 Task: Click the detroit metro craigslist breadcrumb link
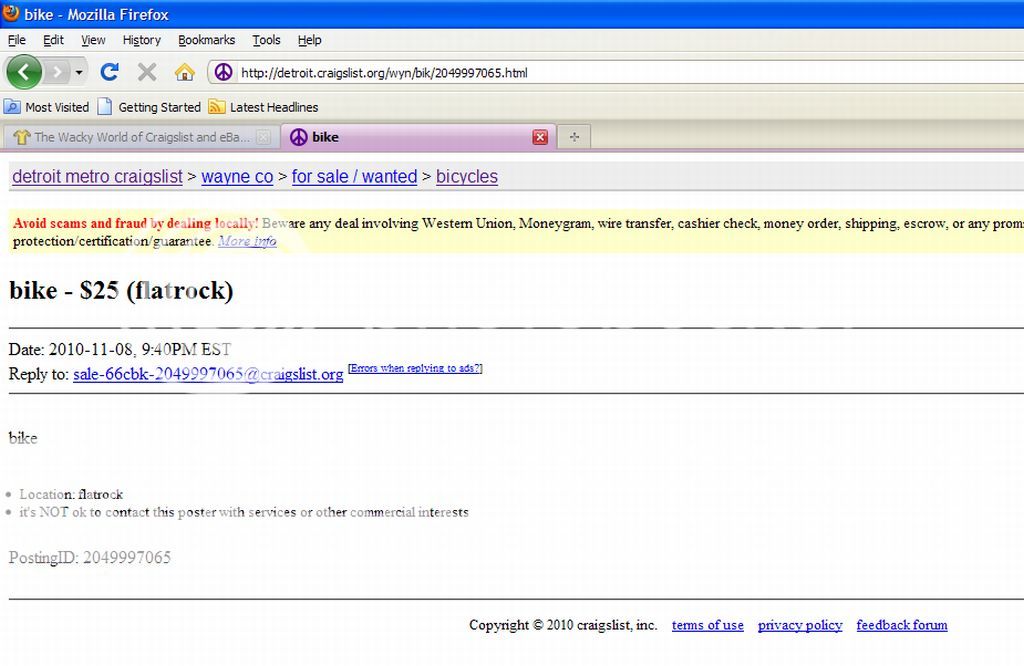97,177
